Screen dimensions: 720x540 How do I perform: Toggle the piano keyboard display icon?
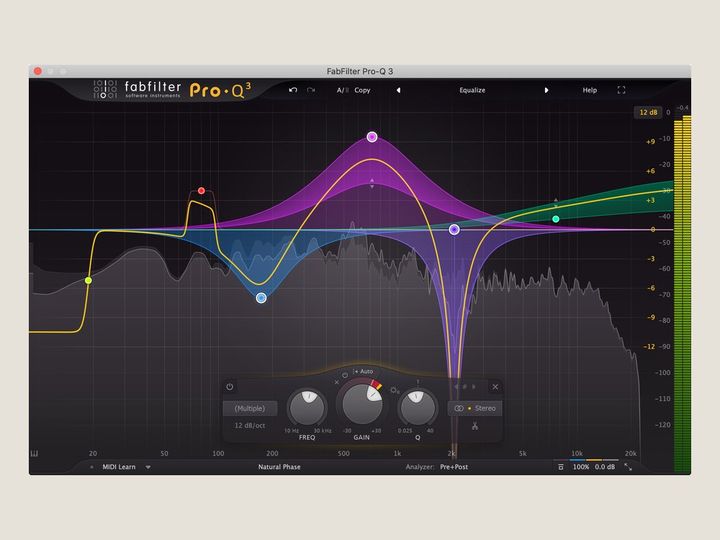pyautogui.click(x=34, y=453)
